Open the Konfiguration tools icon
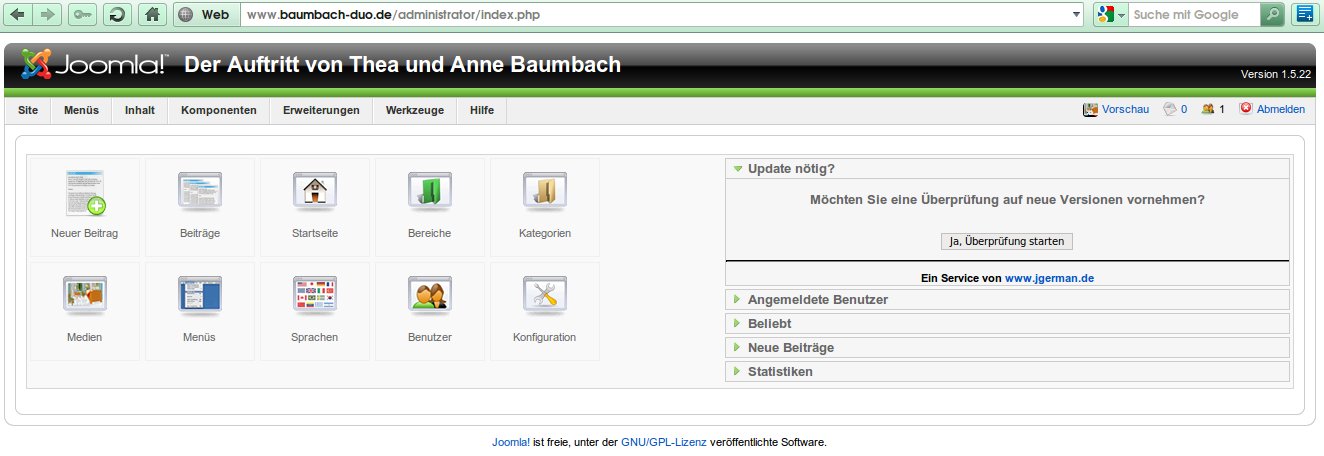Viewport: 1324px width, 456px height. pyautogui.click(x=545, y=296)
